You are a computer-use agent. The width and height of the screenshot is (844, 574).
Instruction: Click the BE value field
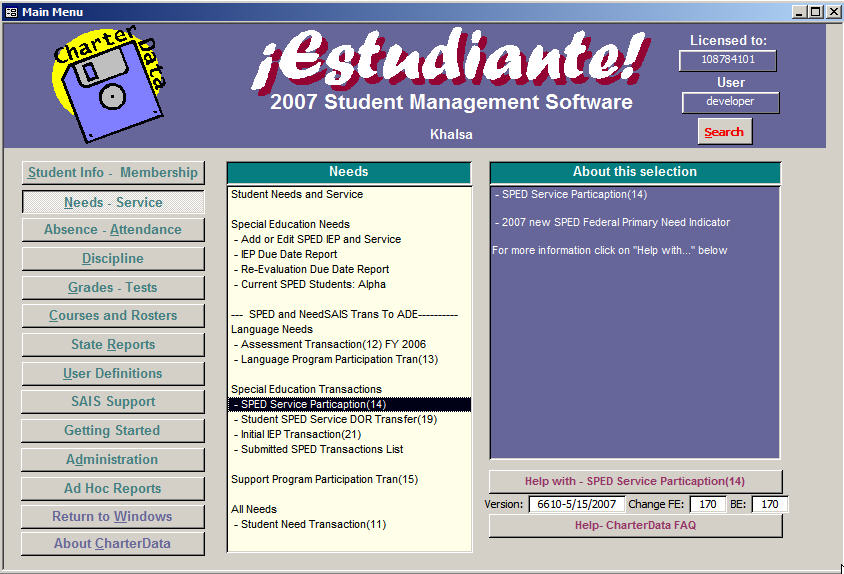(x=769, y=505)
